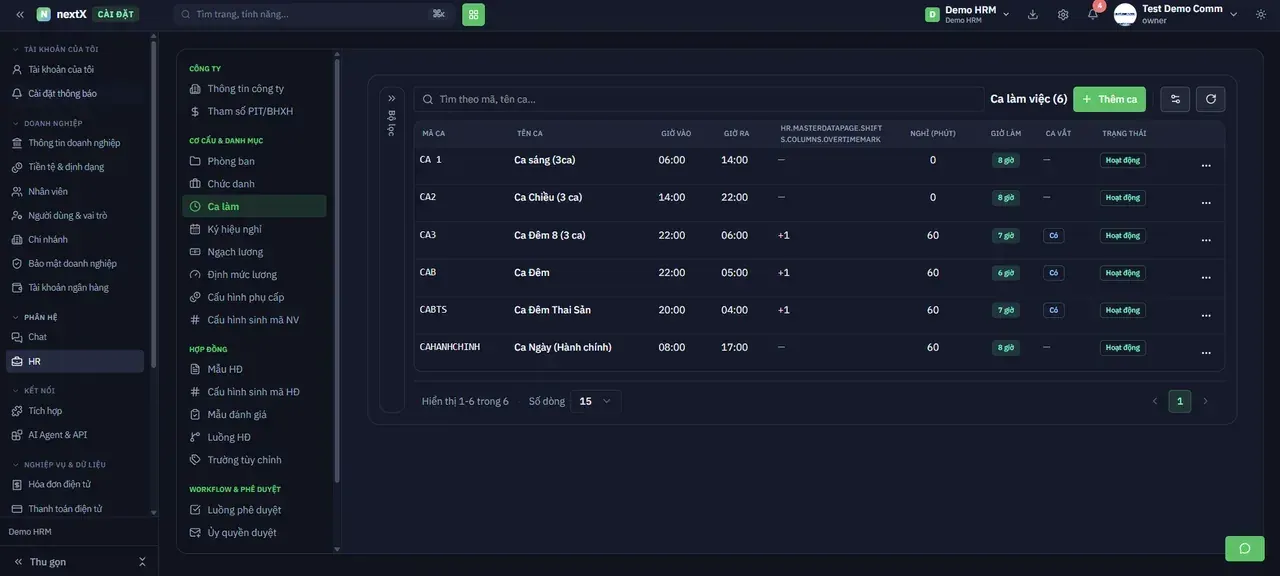
Task: Click the settings submenu vertical scrollbar
Action: [x=337, y=270]
